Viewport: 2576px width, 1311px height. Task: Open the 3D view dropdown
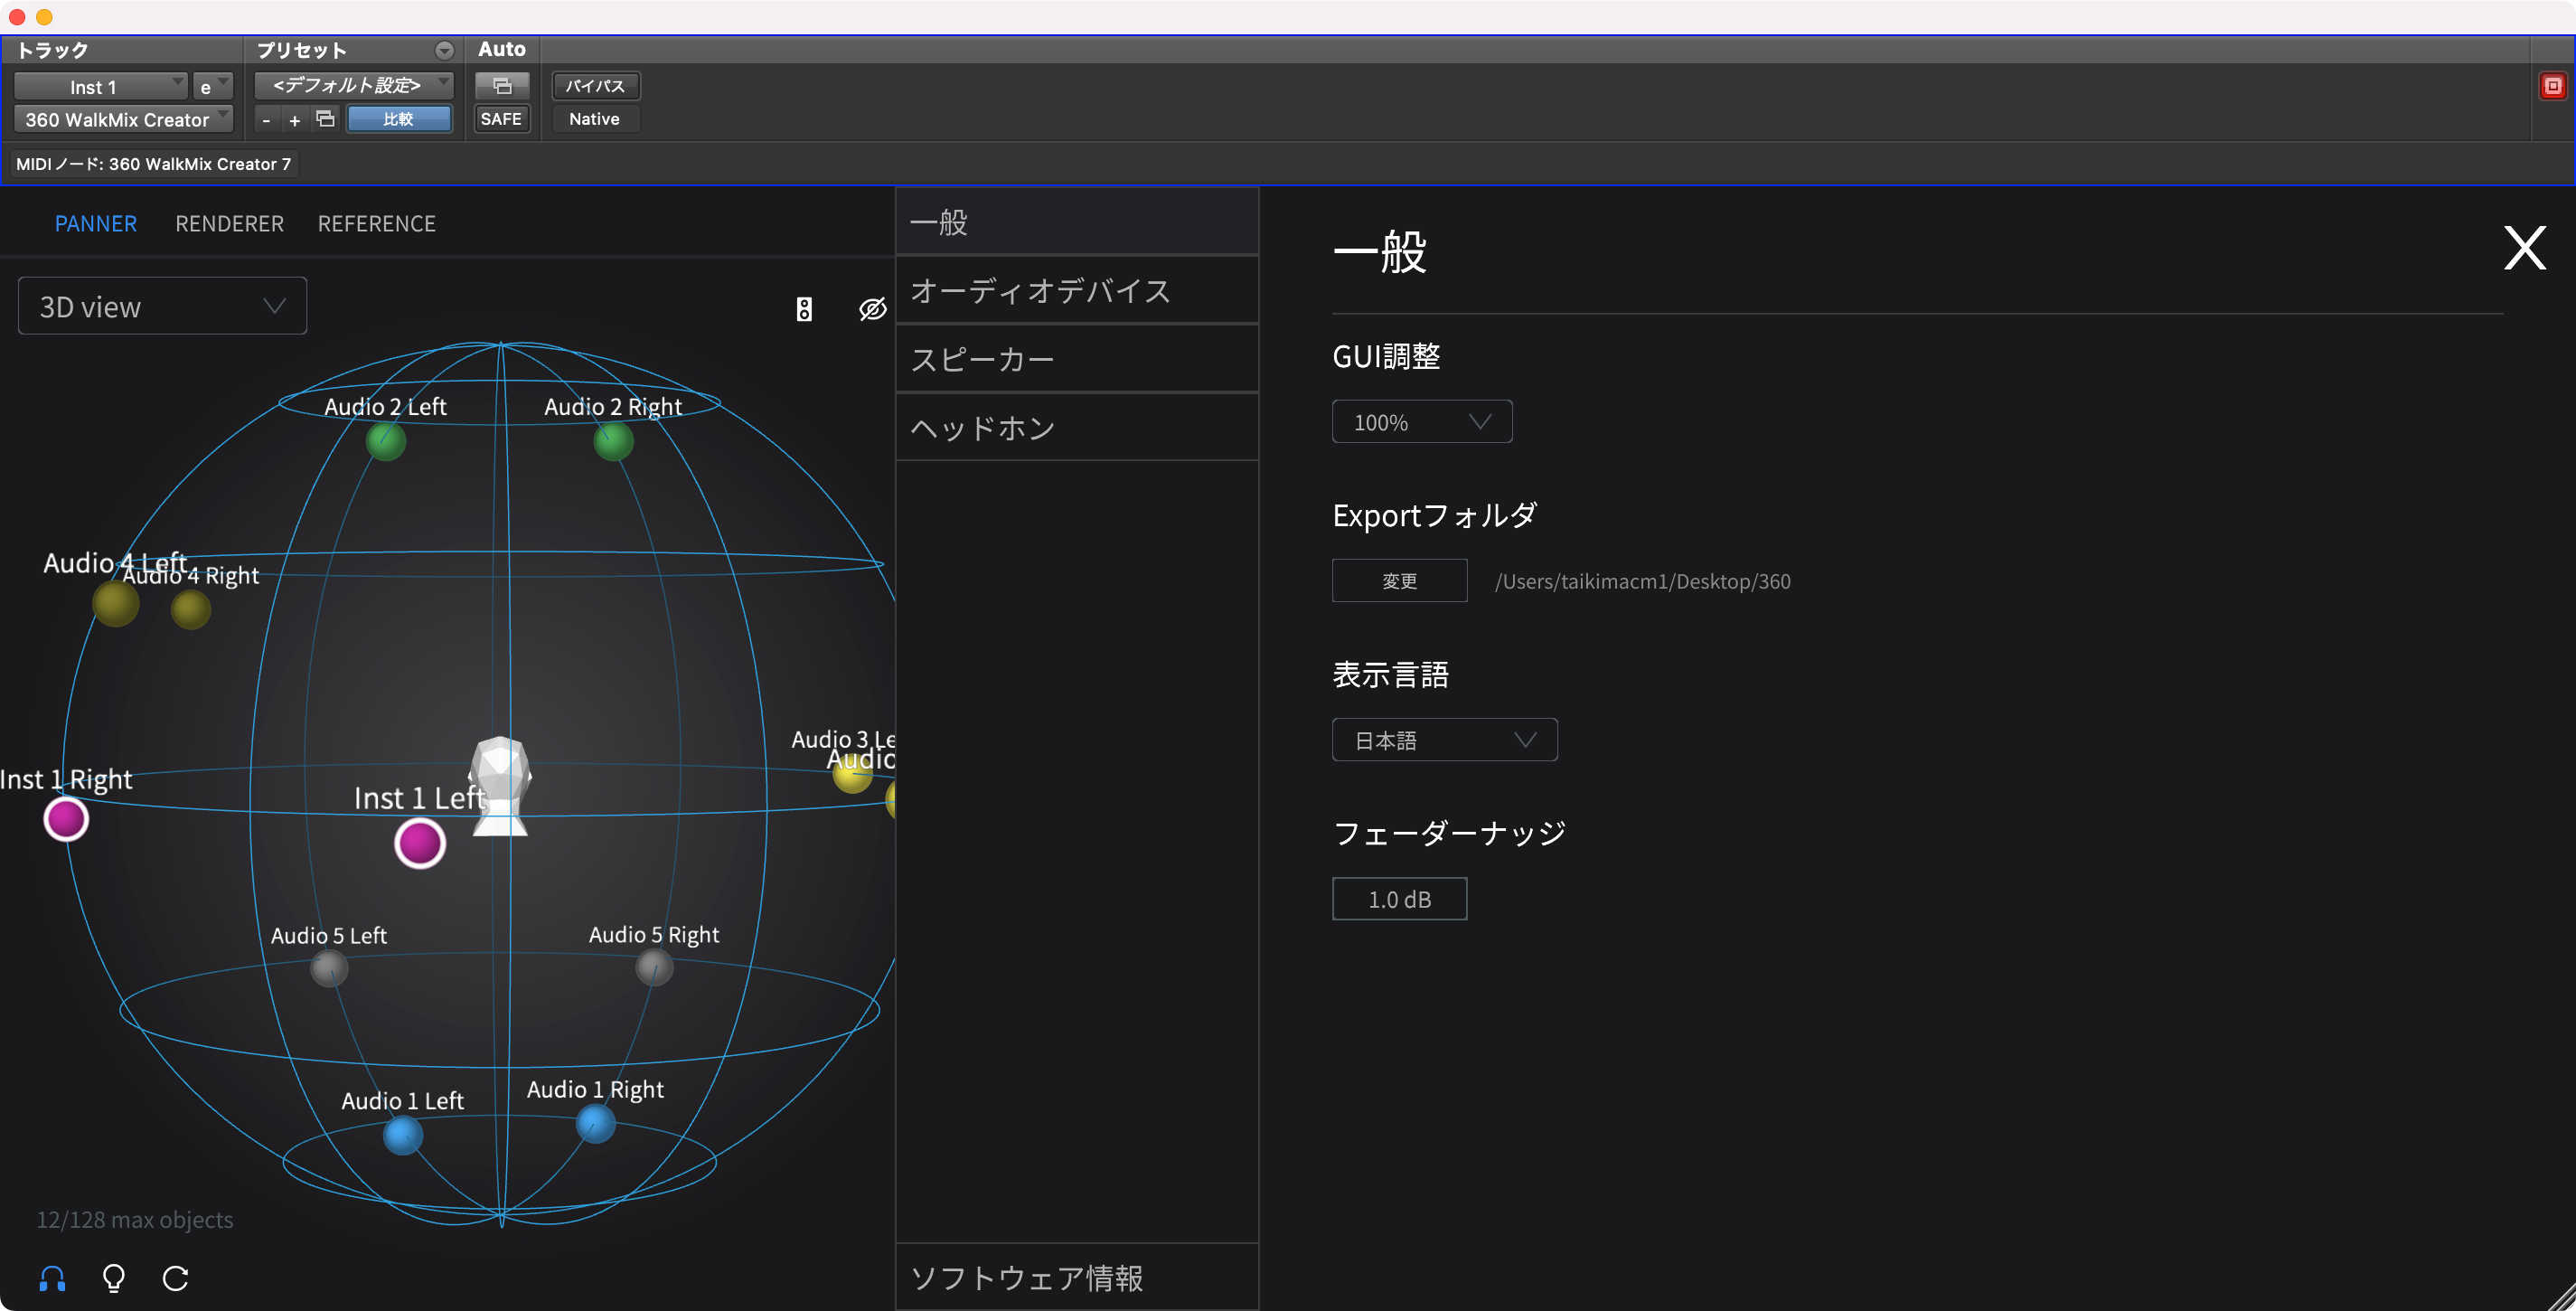pos(162,306)
